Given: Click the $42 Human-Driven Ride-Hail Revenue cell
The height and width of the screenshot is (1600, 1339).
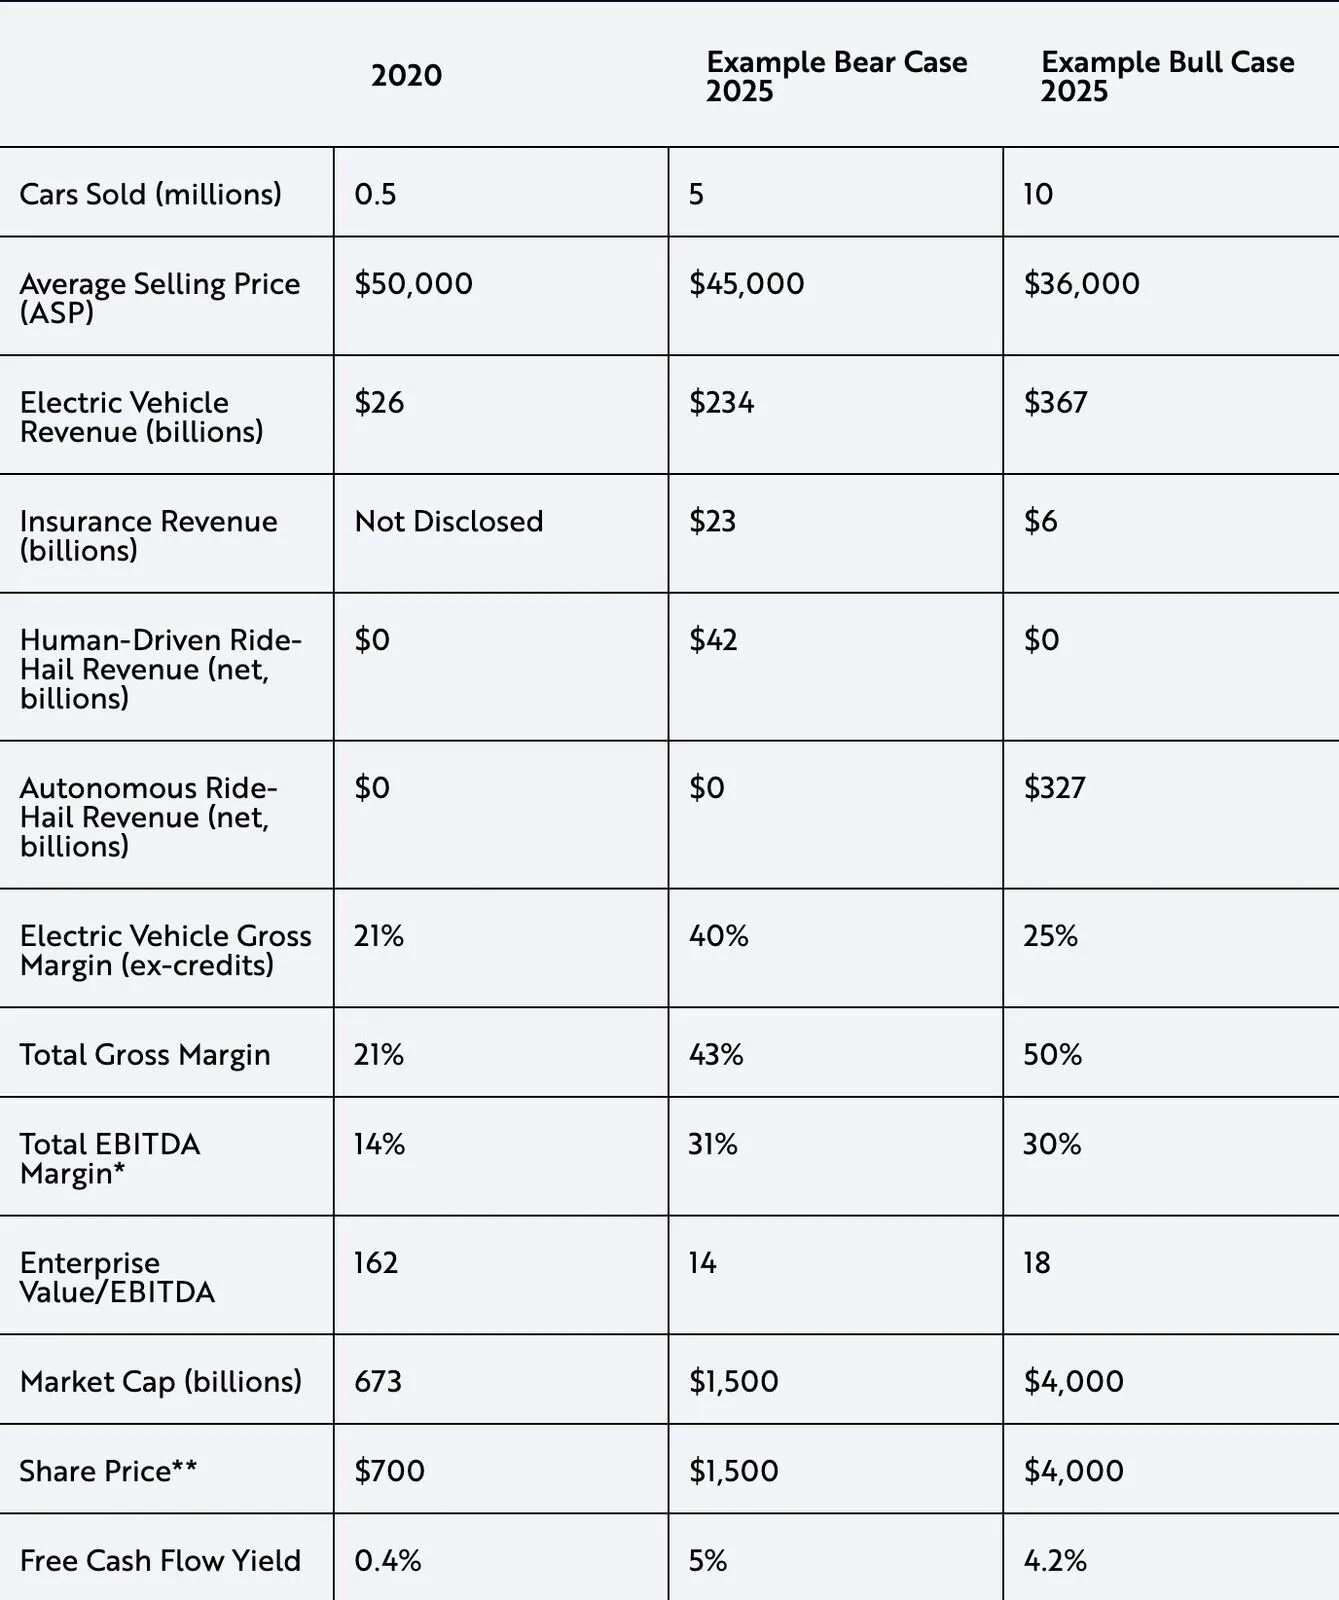Looking at the screenshot, I should [713, 640].
